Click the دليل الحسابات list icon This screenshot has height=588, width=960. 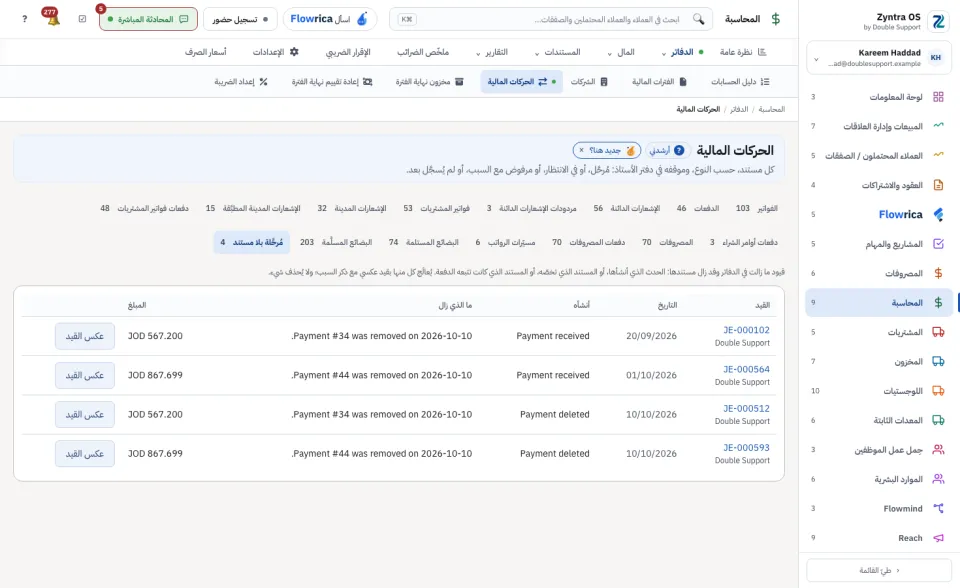[x=765, y=81]
